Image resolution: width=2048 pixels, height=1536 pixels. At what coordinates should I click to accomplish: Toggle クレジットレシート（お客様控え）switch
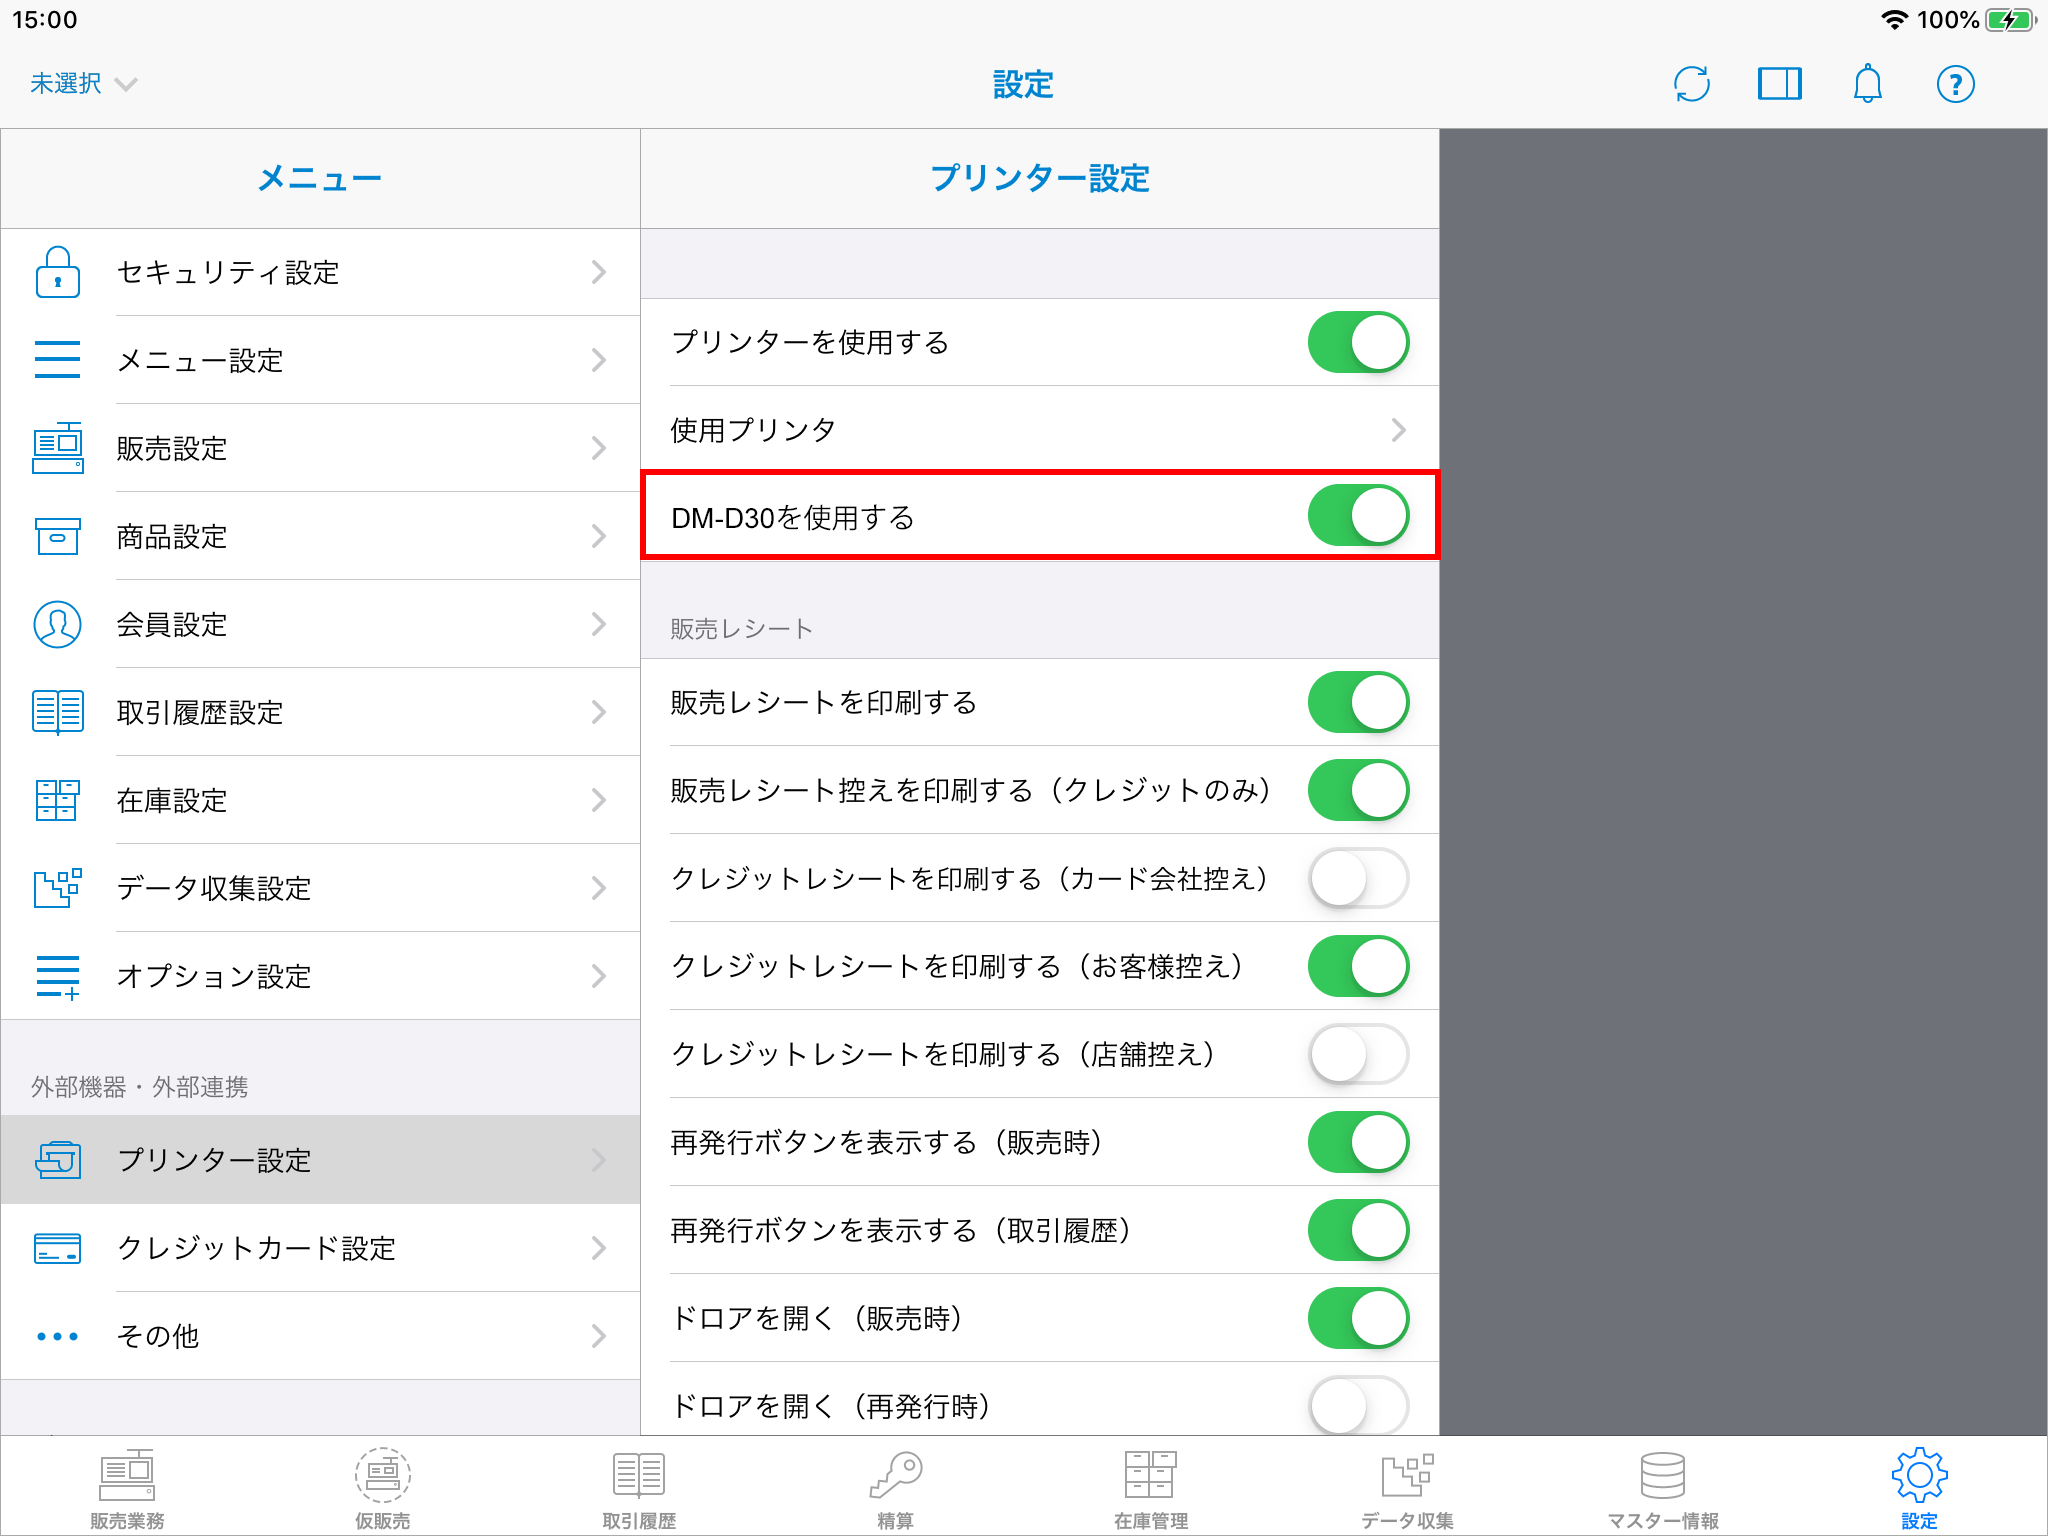point(1359,966)
